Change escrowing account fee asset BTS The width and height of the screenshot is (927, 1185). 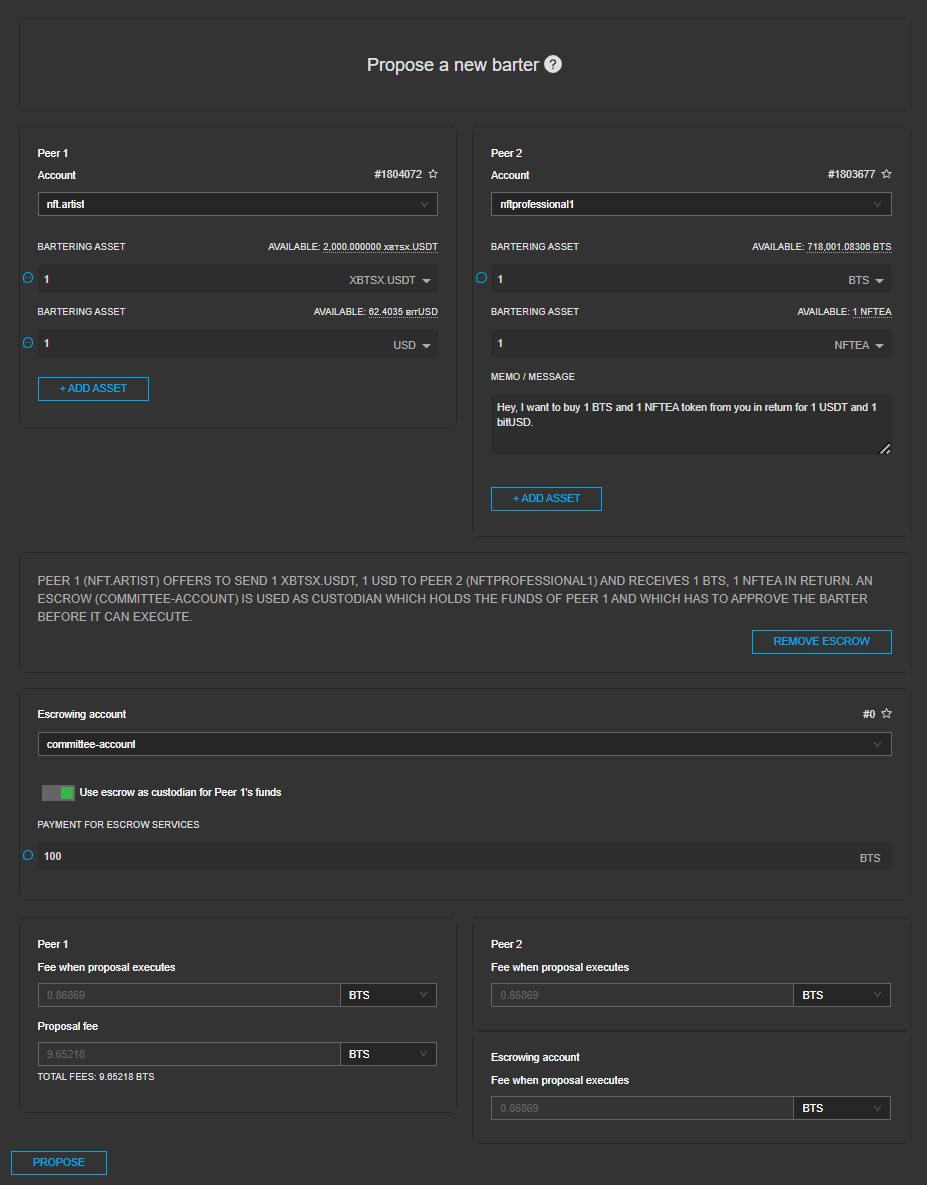[842, 1109]
